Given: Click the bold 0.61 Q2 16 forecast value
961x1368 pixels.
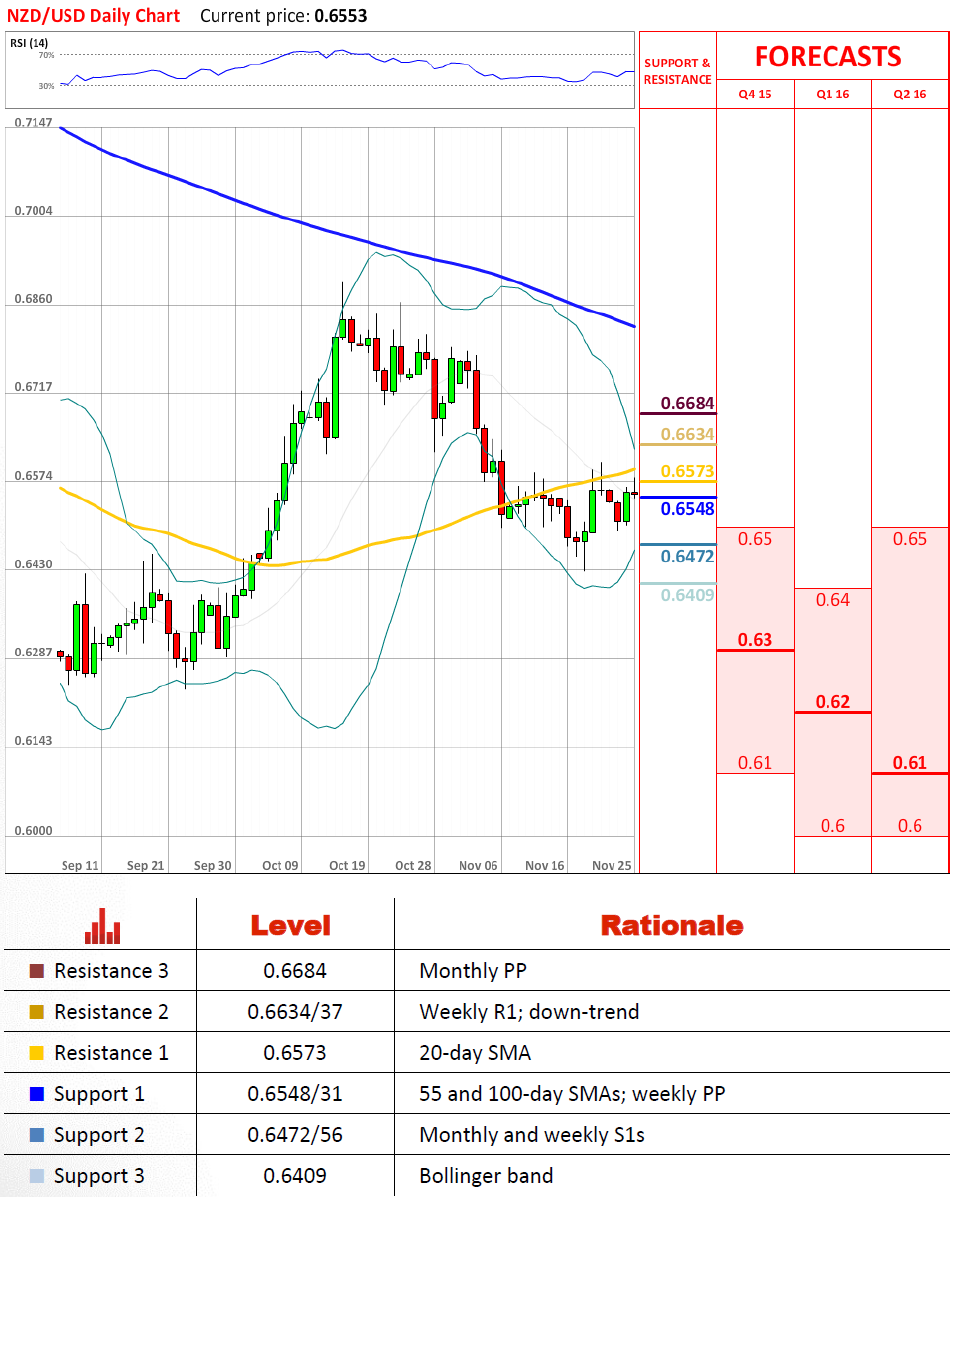Looking at the screenshot, I should coord(910,763).
